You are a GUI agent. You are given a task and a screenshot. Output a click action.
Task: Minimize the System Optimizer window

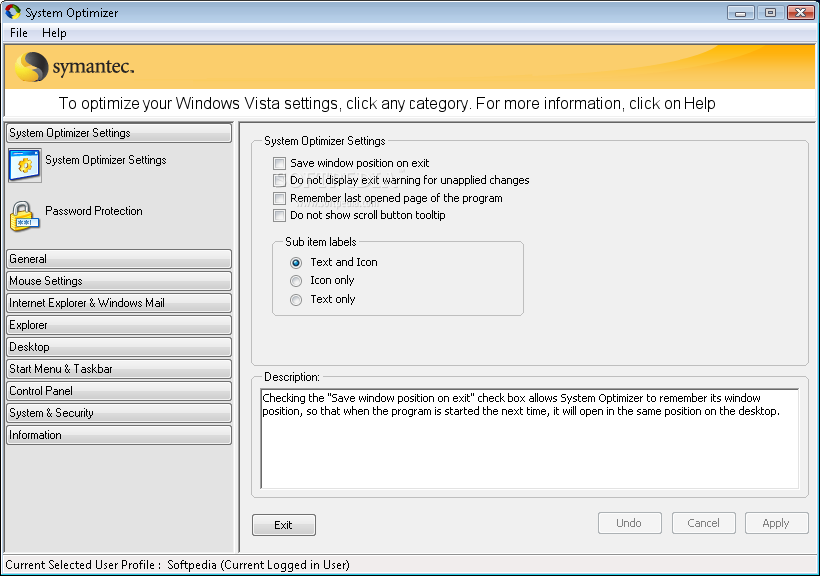point(741,13)
